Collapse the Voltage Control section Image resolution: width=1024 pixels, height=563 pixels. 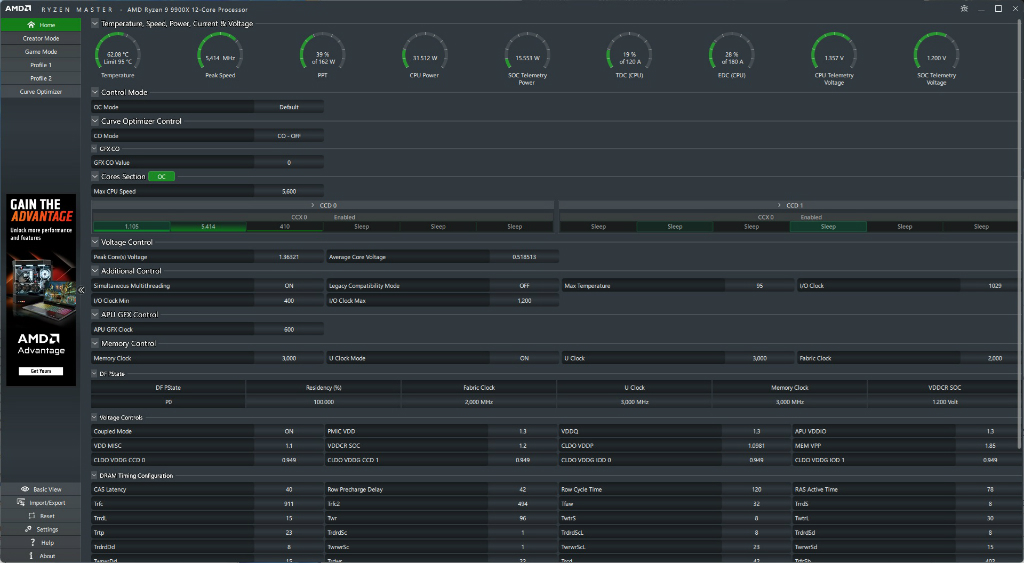click(95, 242)
